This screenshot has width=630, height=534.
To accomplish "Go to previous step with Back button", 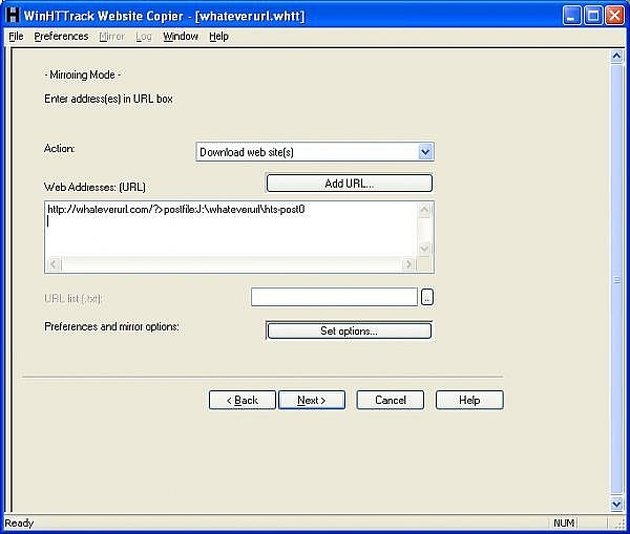I will click(242, 400).
